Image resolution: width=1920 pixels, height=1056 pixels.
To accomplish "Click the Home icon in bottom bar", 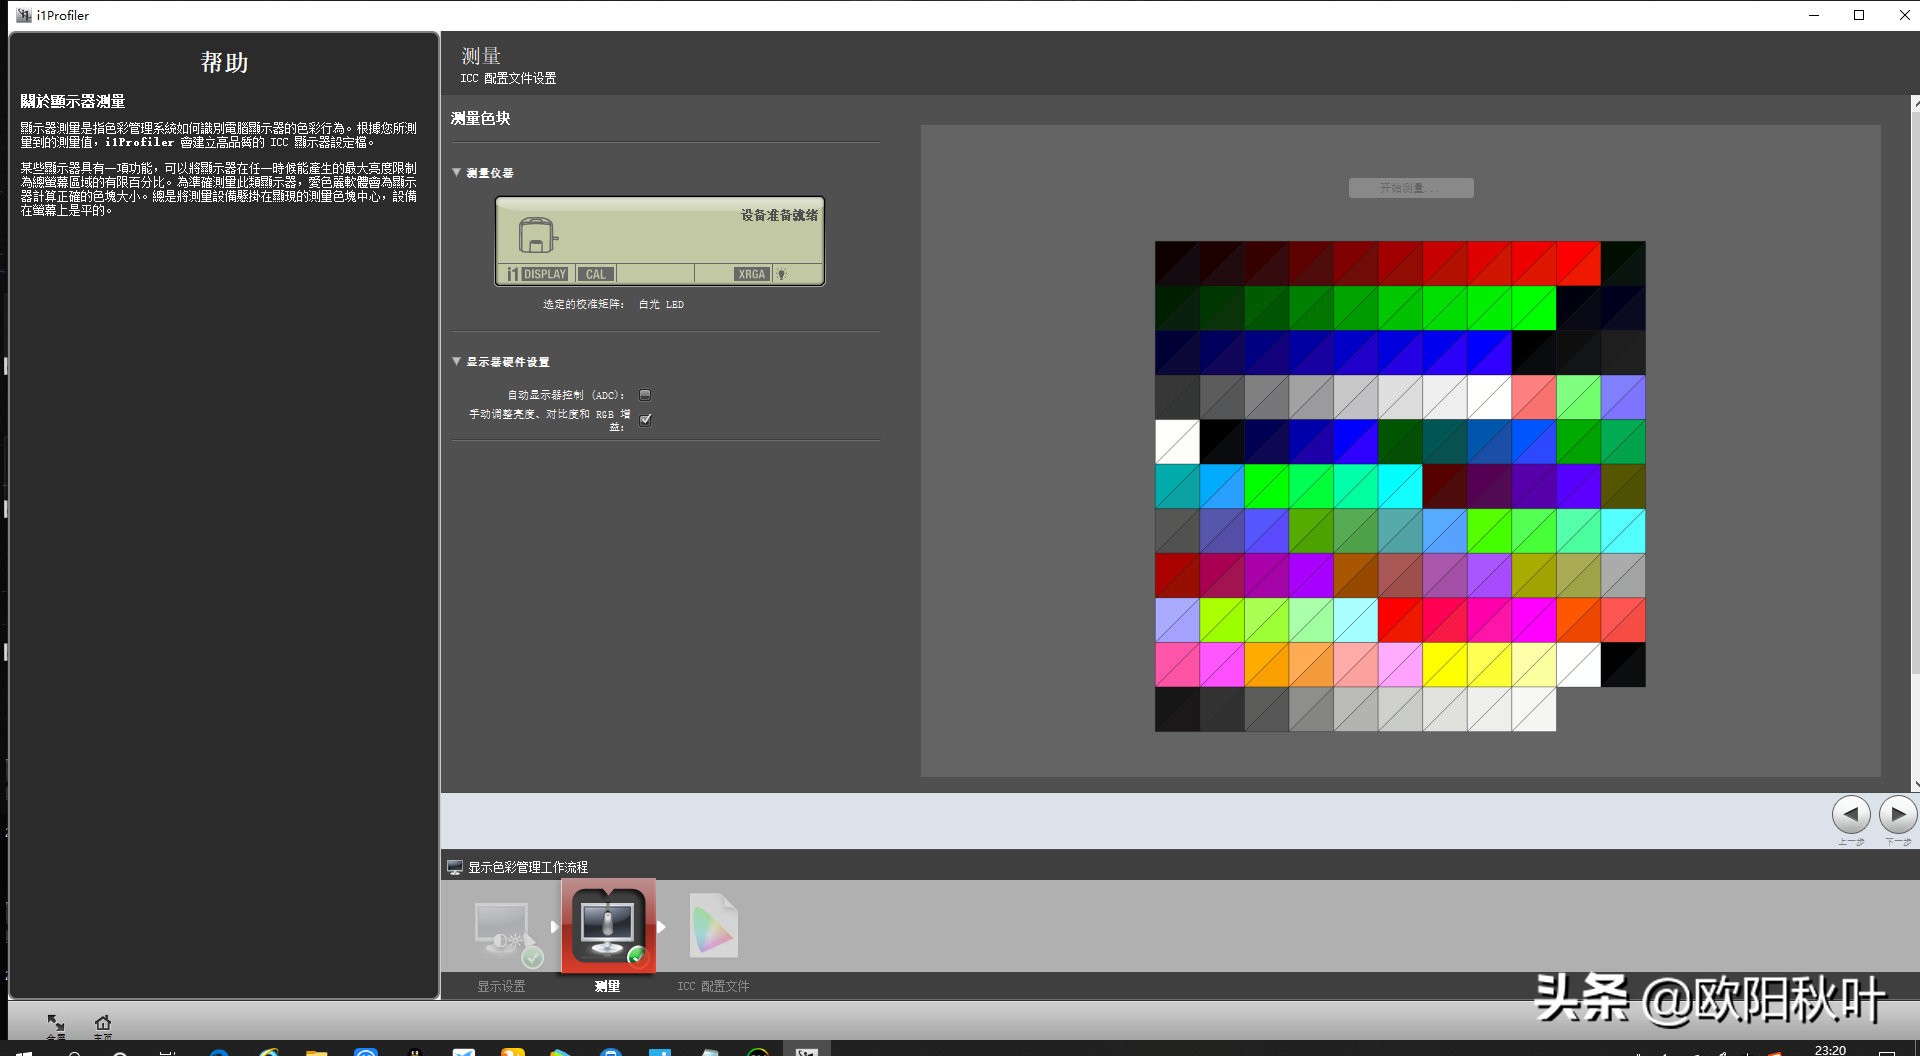I will (x=103, y=1024).
